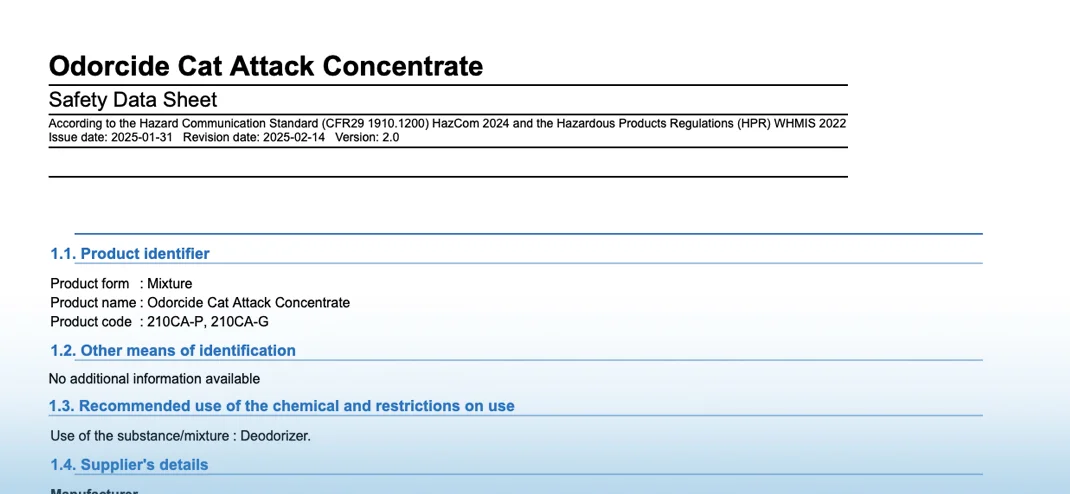The image size is (1070, 494).
Task: Click the Safety Data Sheet subtitle
Action: (133, 100)
